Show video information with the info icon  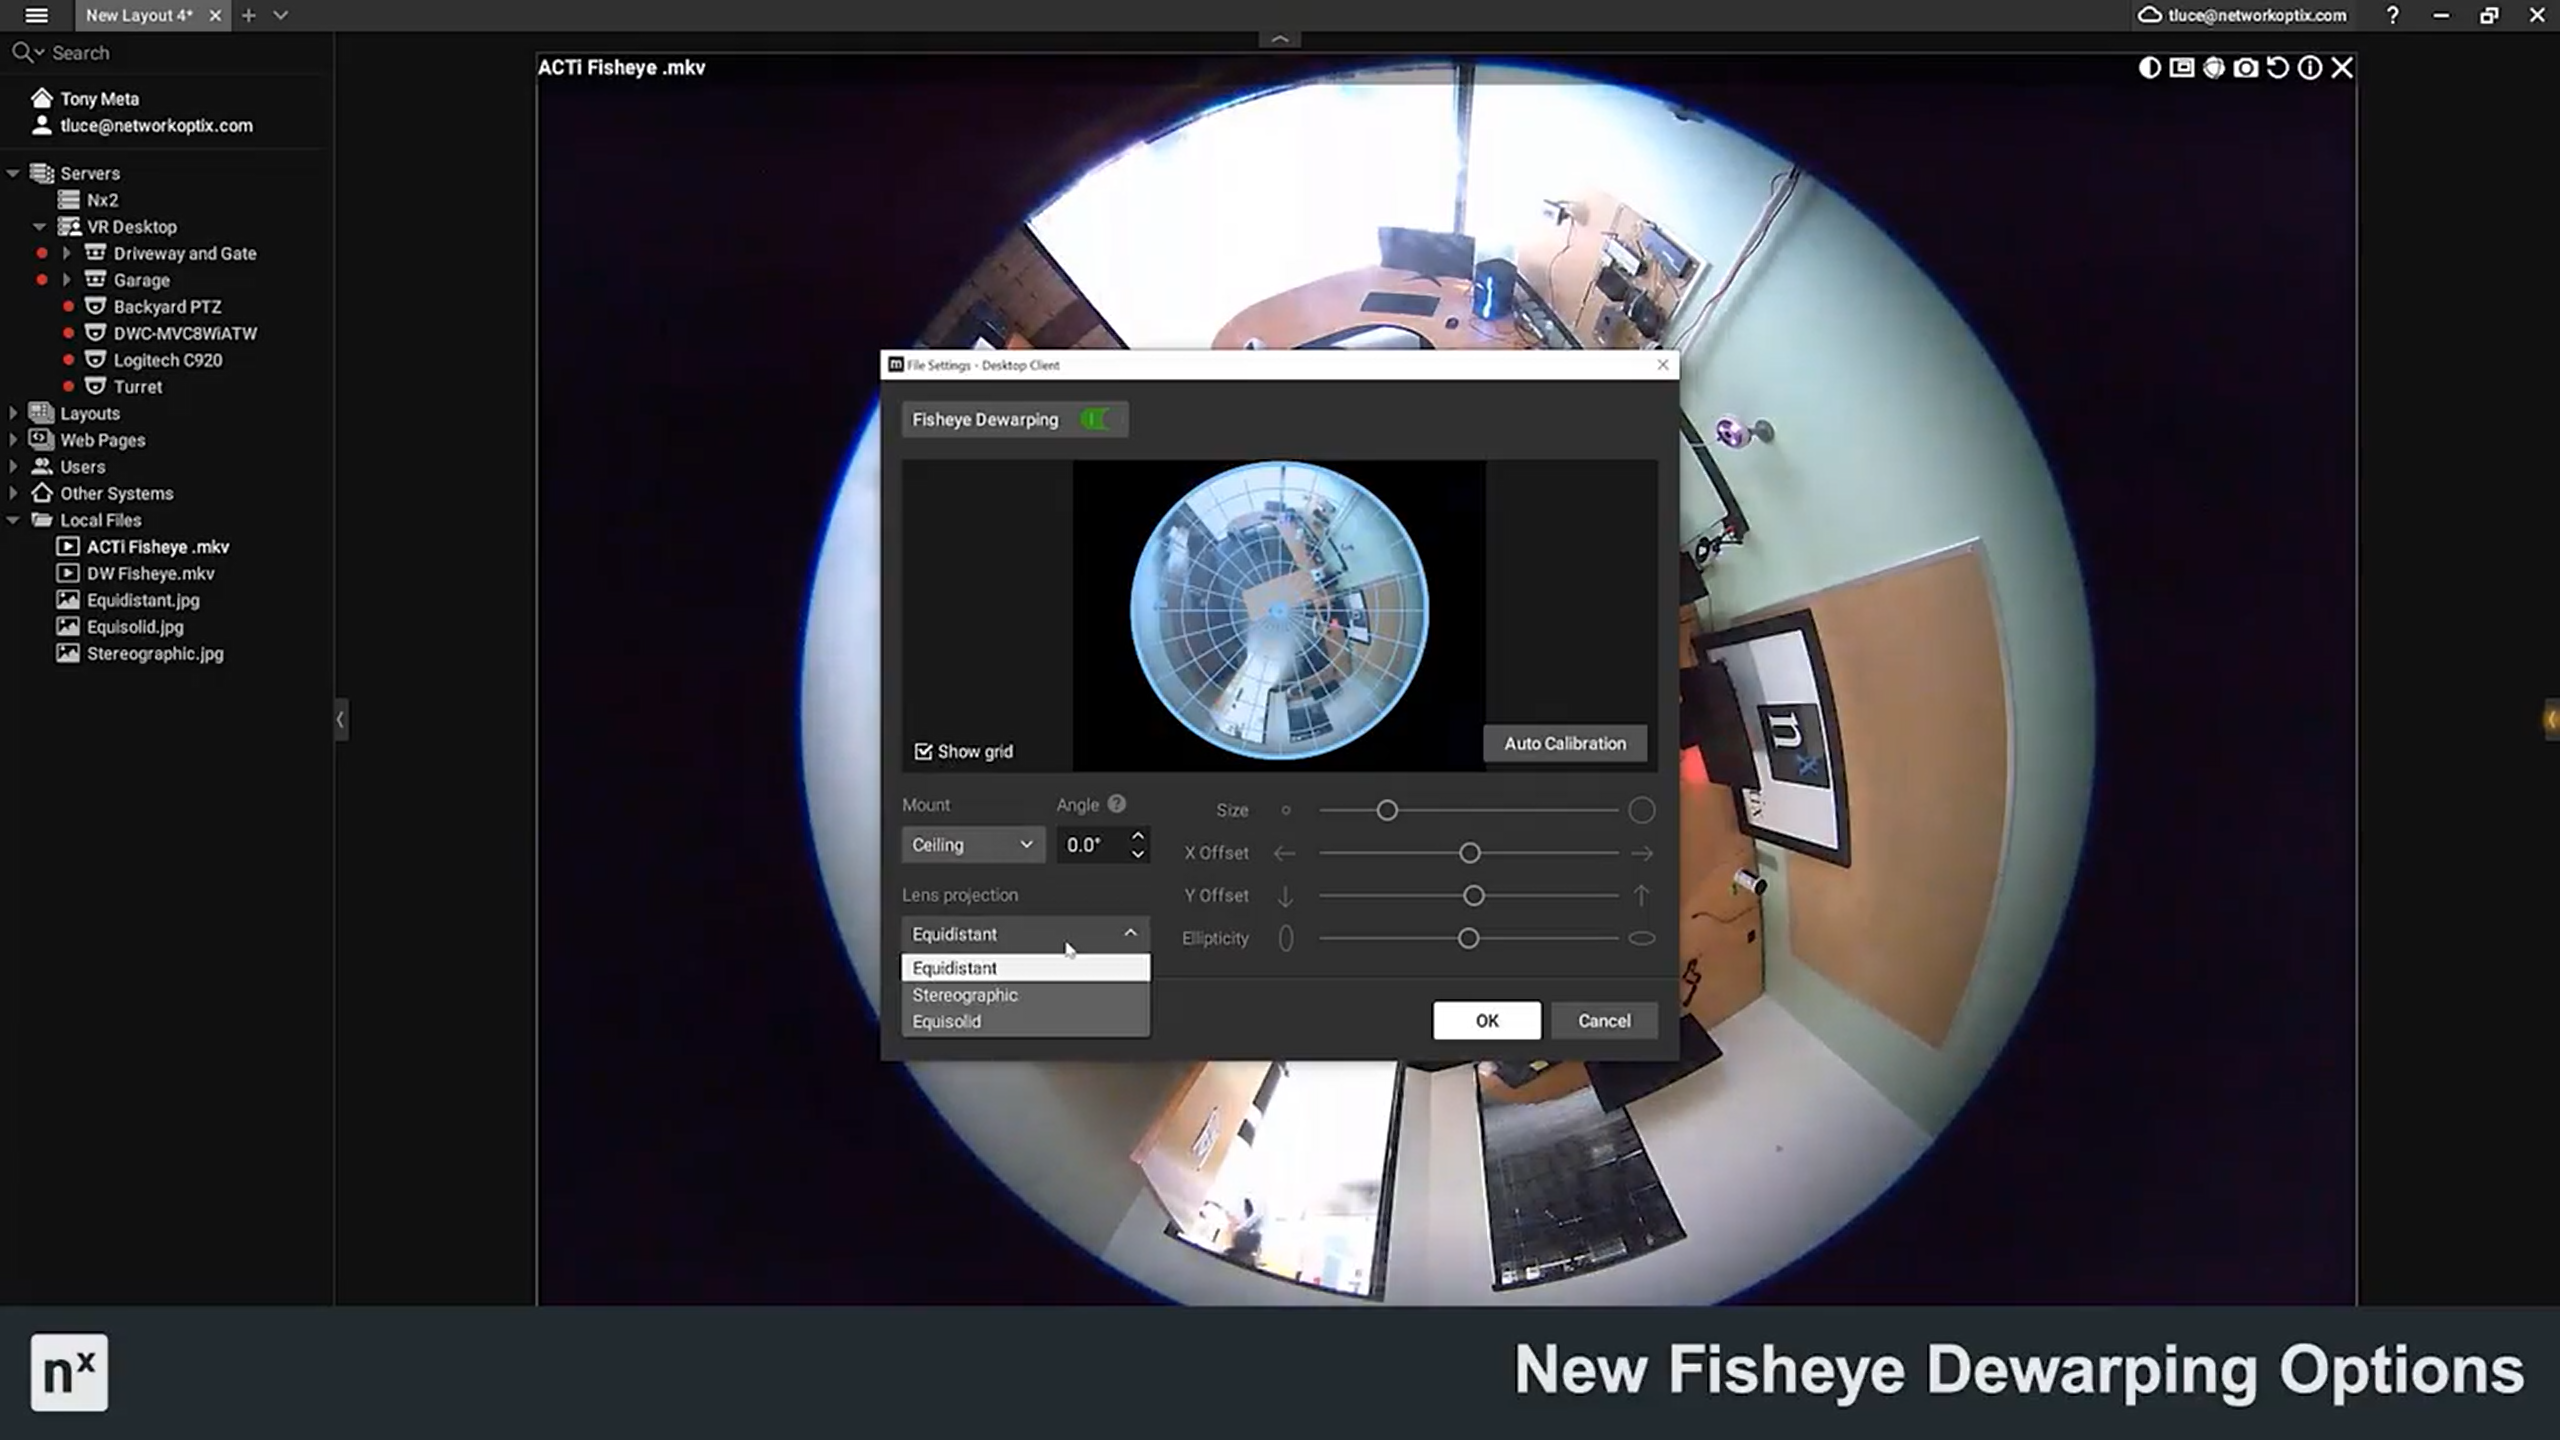pyautogui.click(x=2309, y=67)
